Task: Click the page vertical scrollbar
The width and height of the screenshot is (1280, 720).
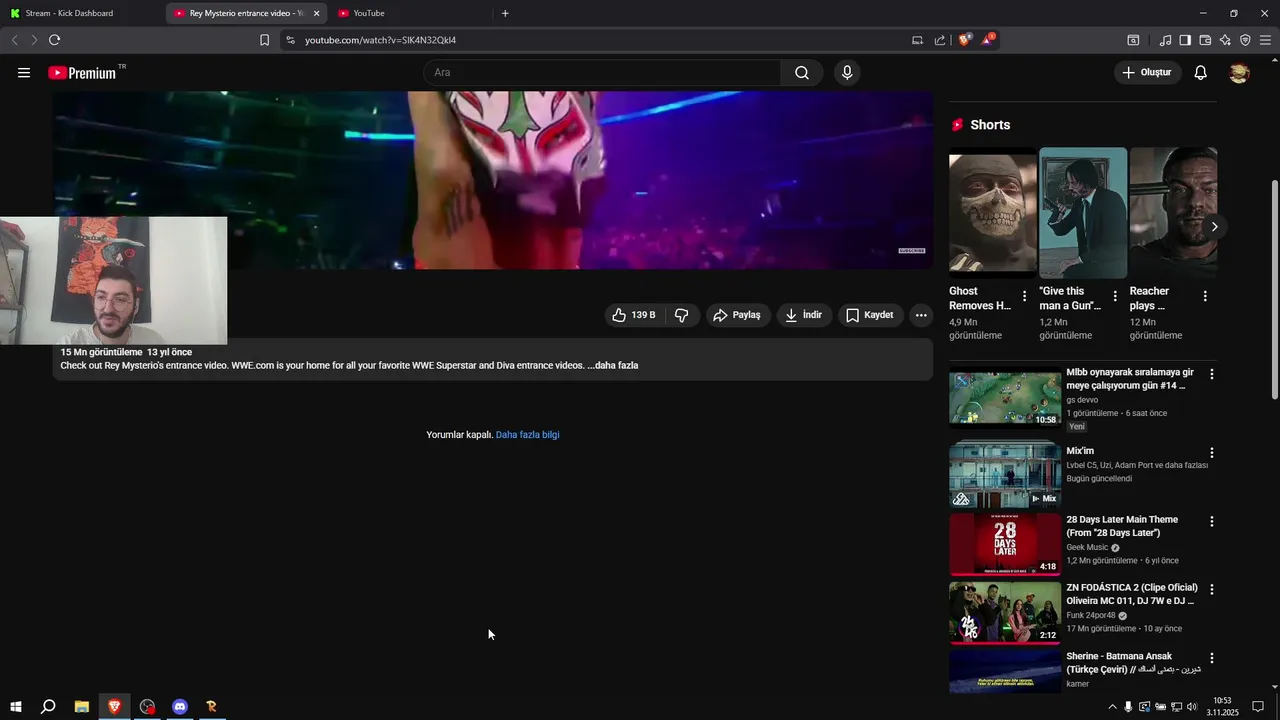Action: [1274, 290]
